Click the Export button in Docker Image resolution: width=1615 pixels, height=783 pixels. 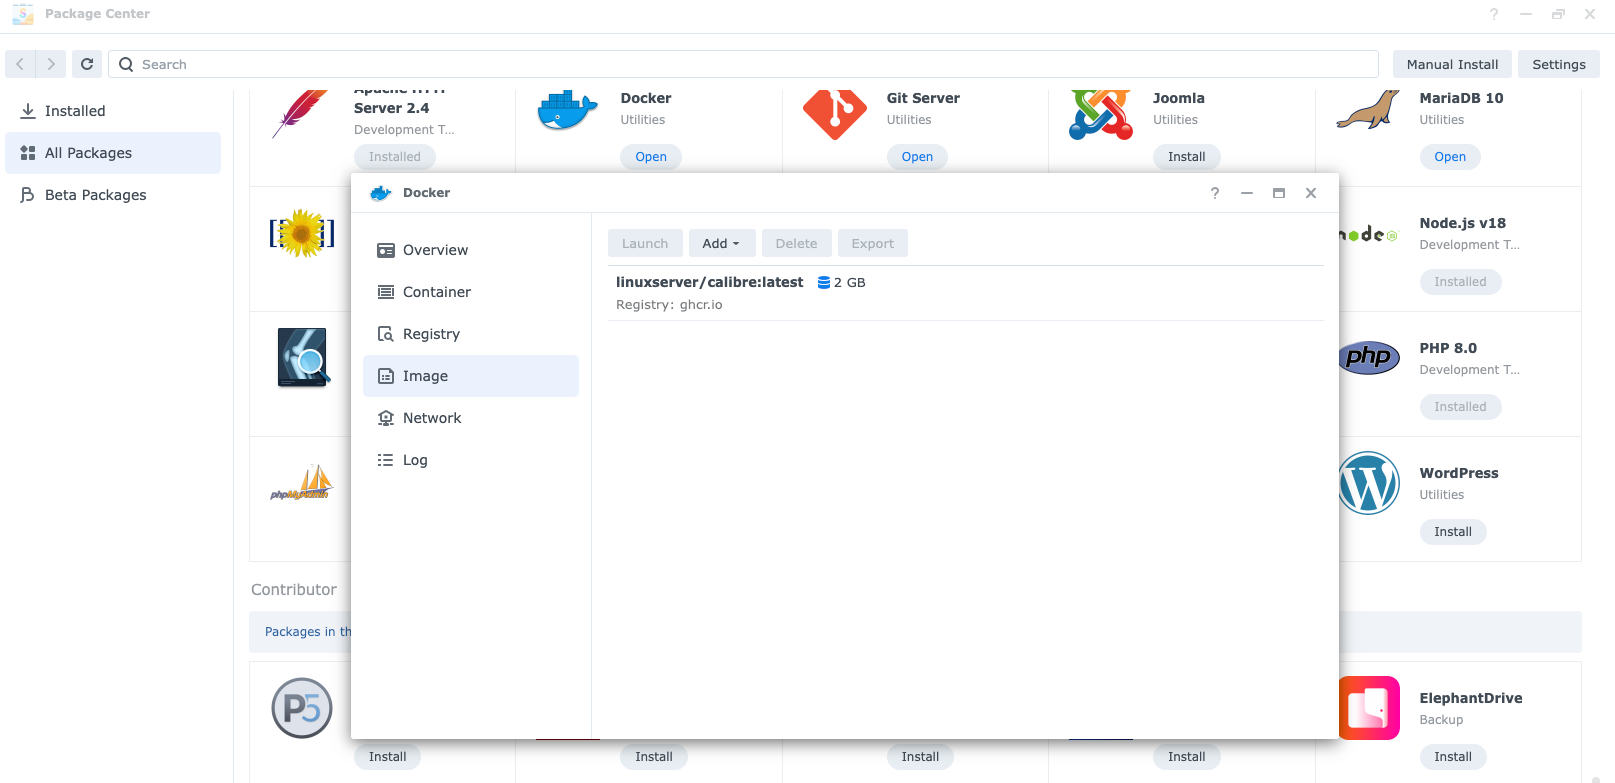873,243
